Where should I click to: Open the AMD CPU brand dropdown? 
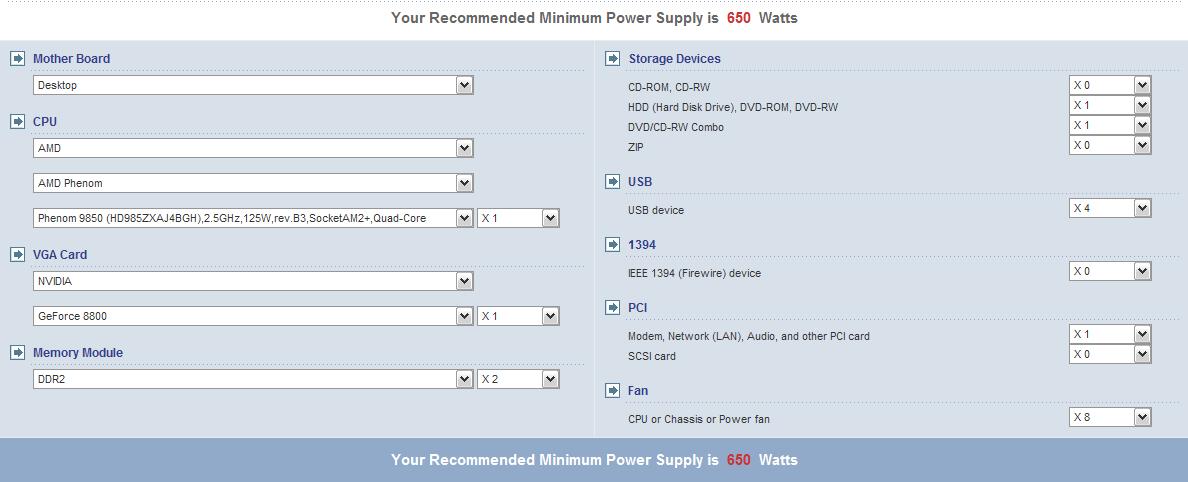pyautogui.click(x=464, y=148)
